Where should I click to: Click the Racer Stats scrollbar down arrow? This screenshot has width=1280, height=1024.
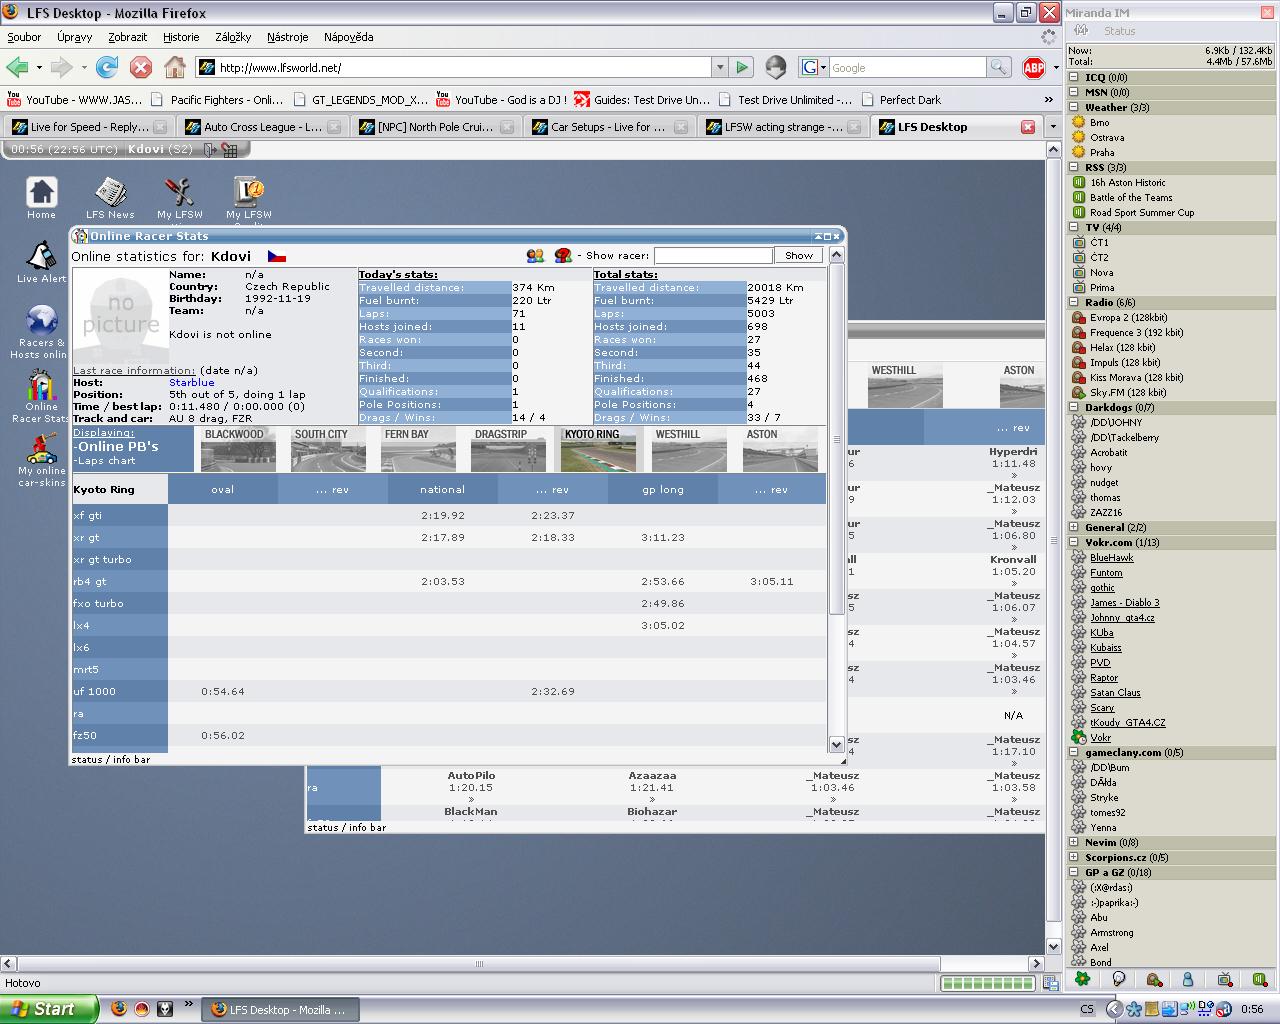click(837, 744)
